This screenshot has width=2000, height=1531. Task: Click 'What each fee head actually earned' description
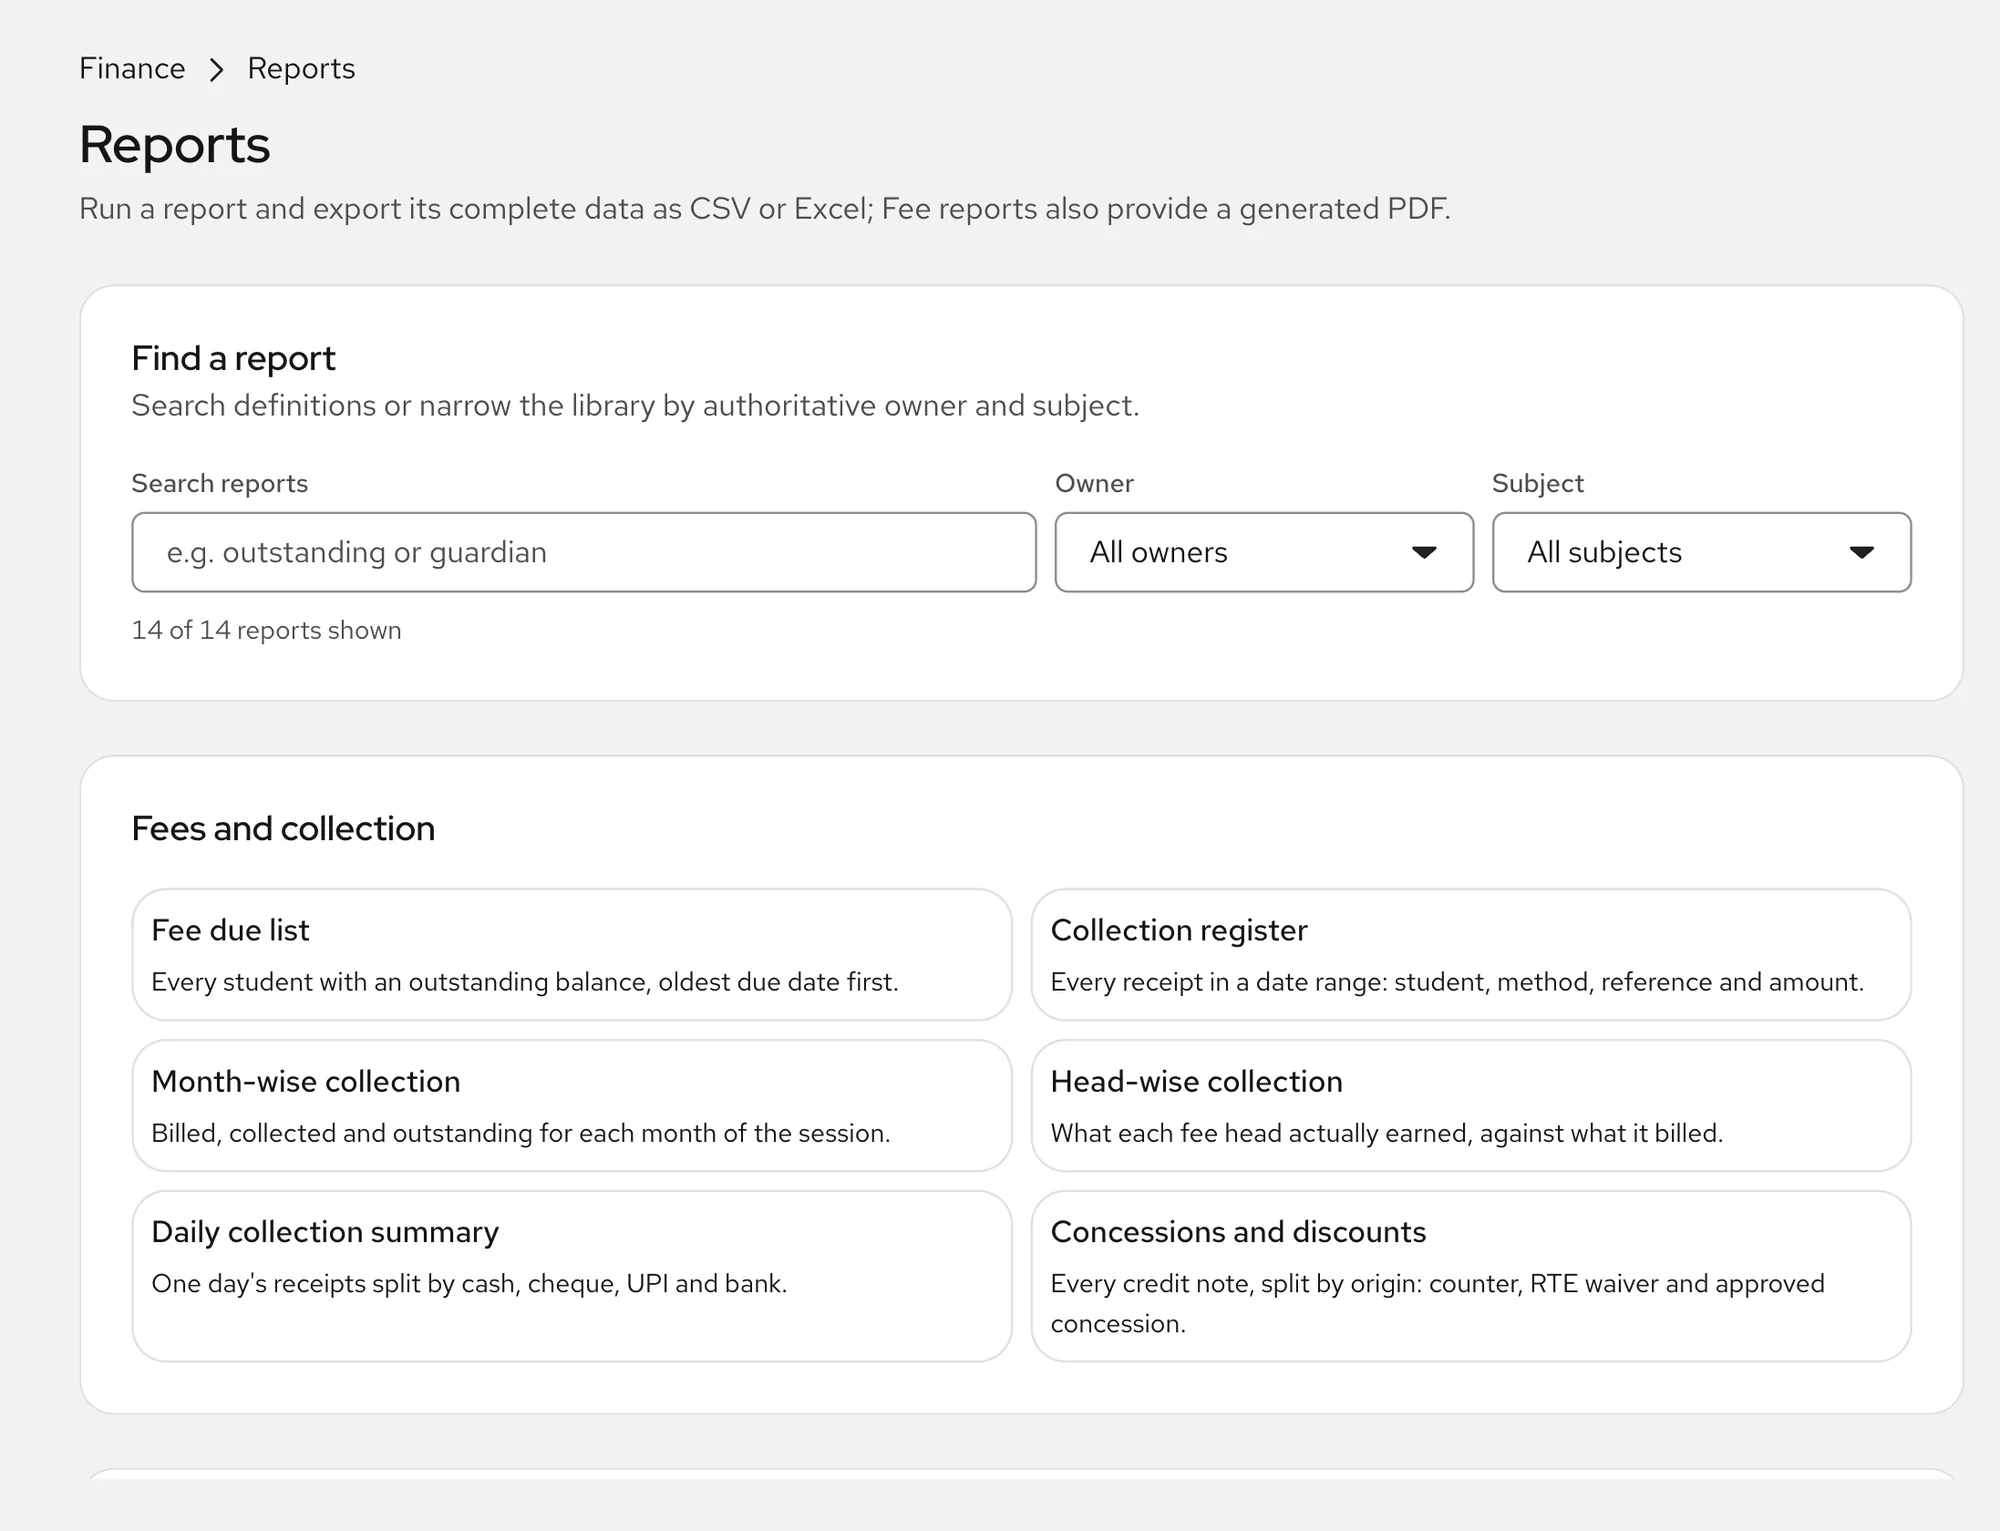(x=1386, y=1133)
